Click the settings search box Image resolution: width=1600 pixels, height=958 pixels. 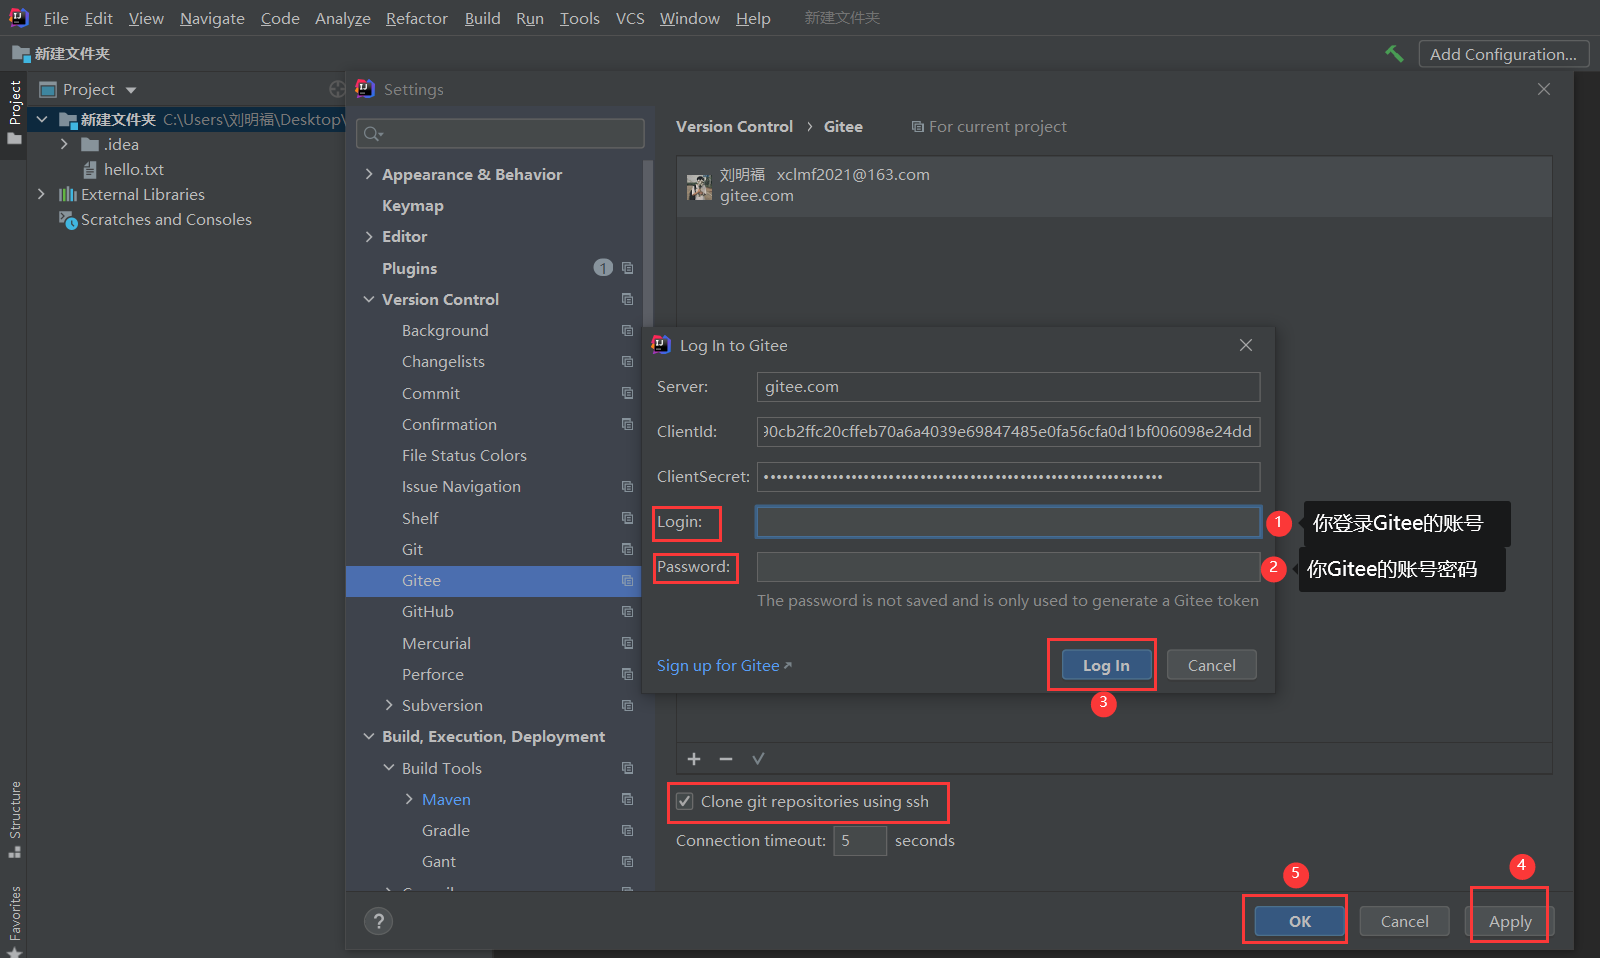coord(500,134)
